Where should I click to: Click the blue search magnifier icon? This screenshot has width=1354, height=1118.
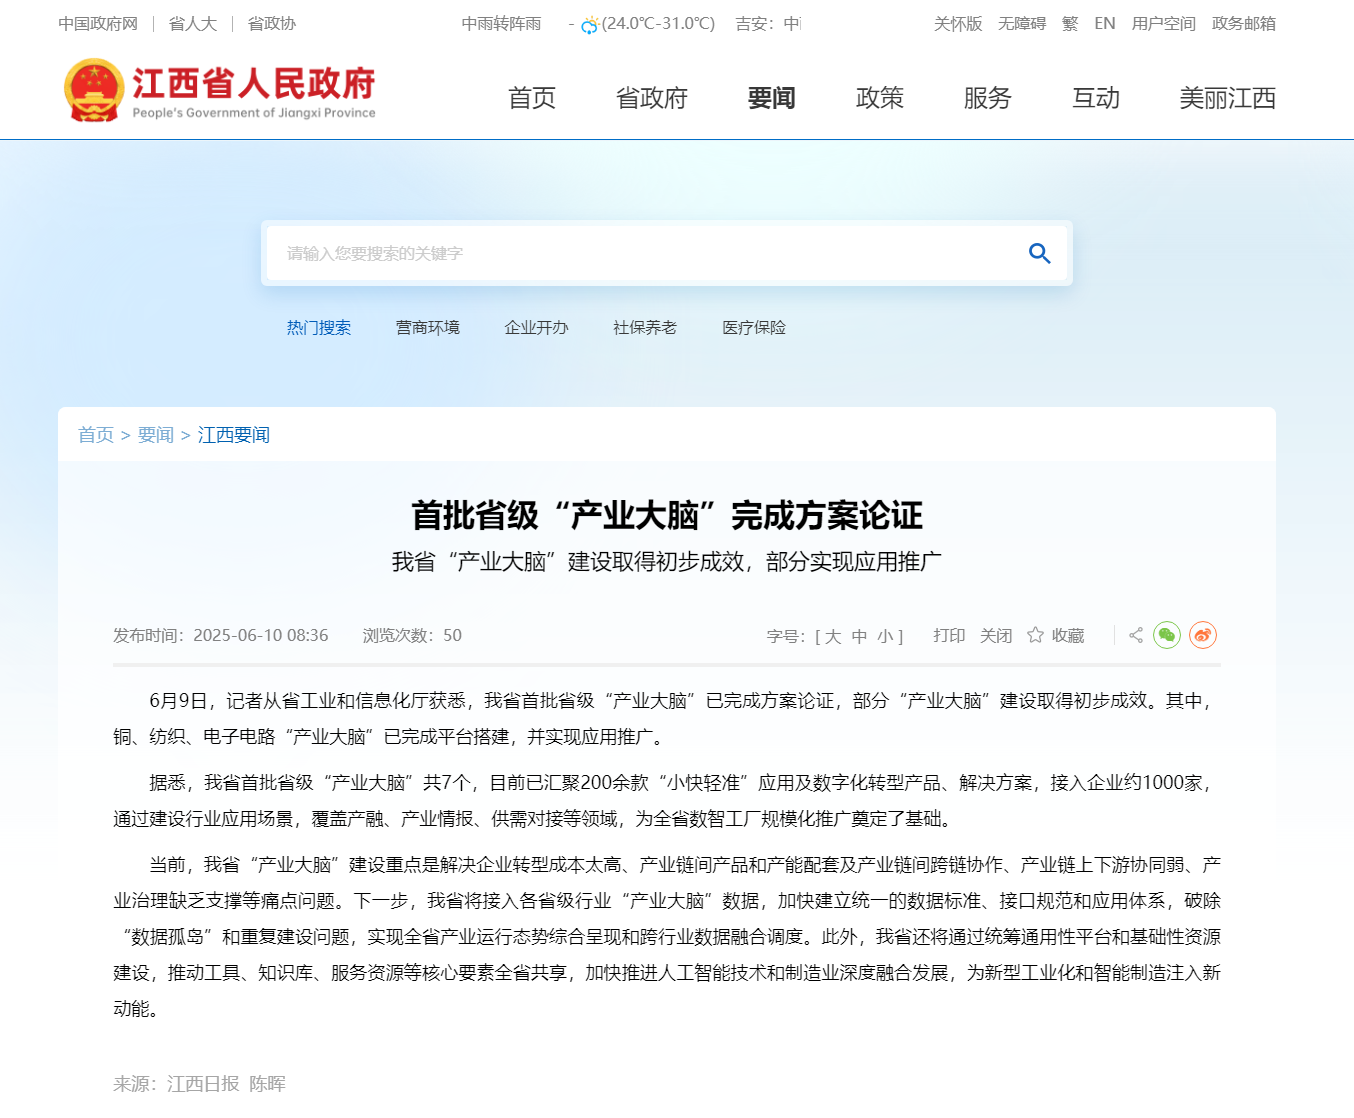[x=1039, y=254]
